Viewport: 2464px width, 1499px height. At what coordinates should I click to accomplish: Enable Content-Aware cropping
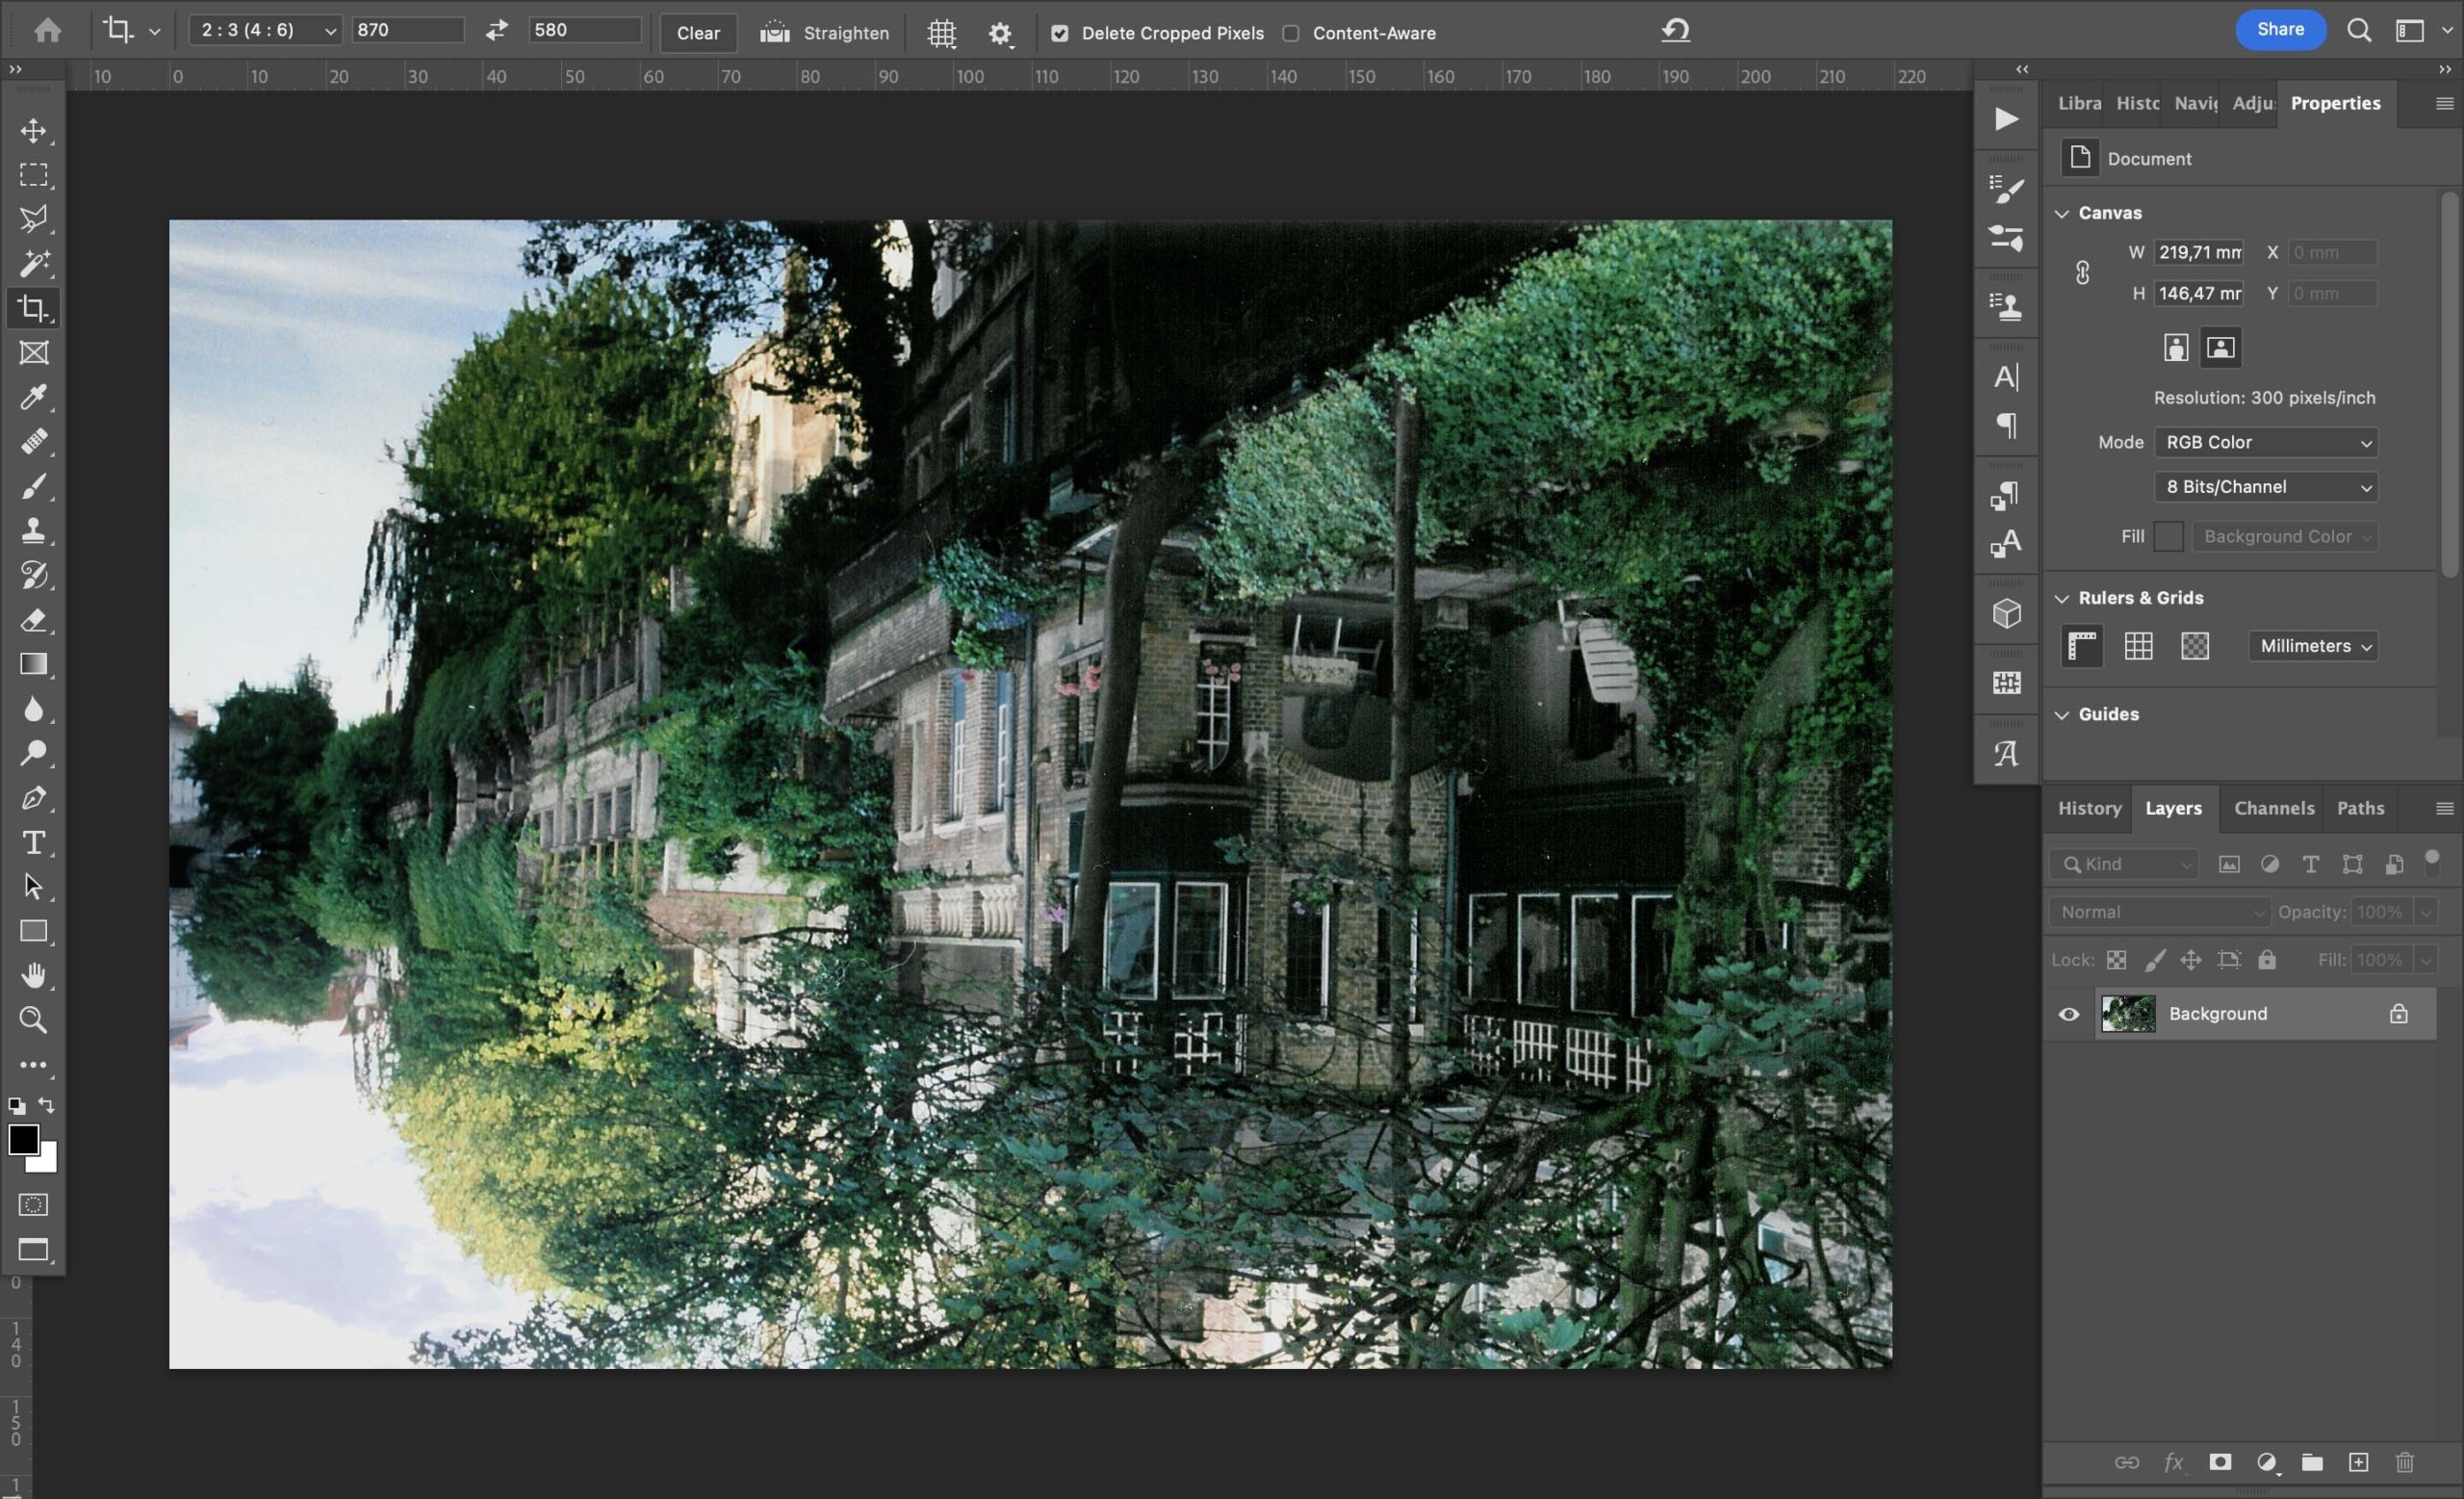pyautogui.click(x=1292, y=33)
